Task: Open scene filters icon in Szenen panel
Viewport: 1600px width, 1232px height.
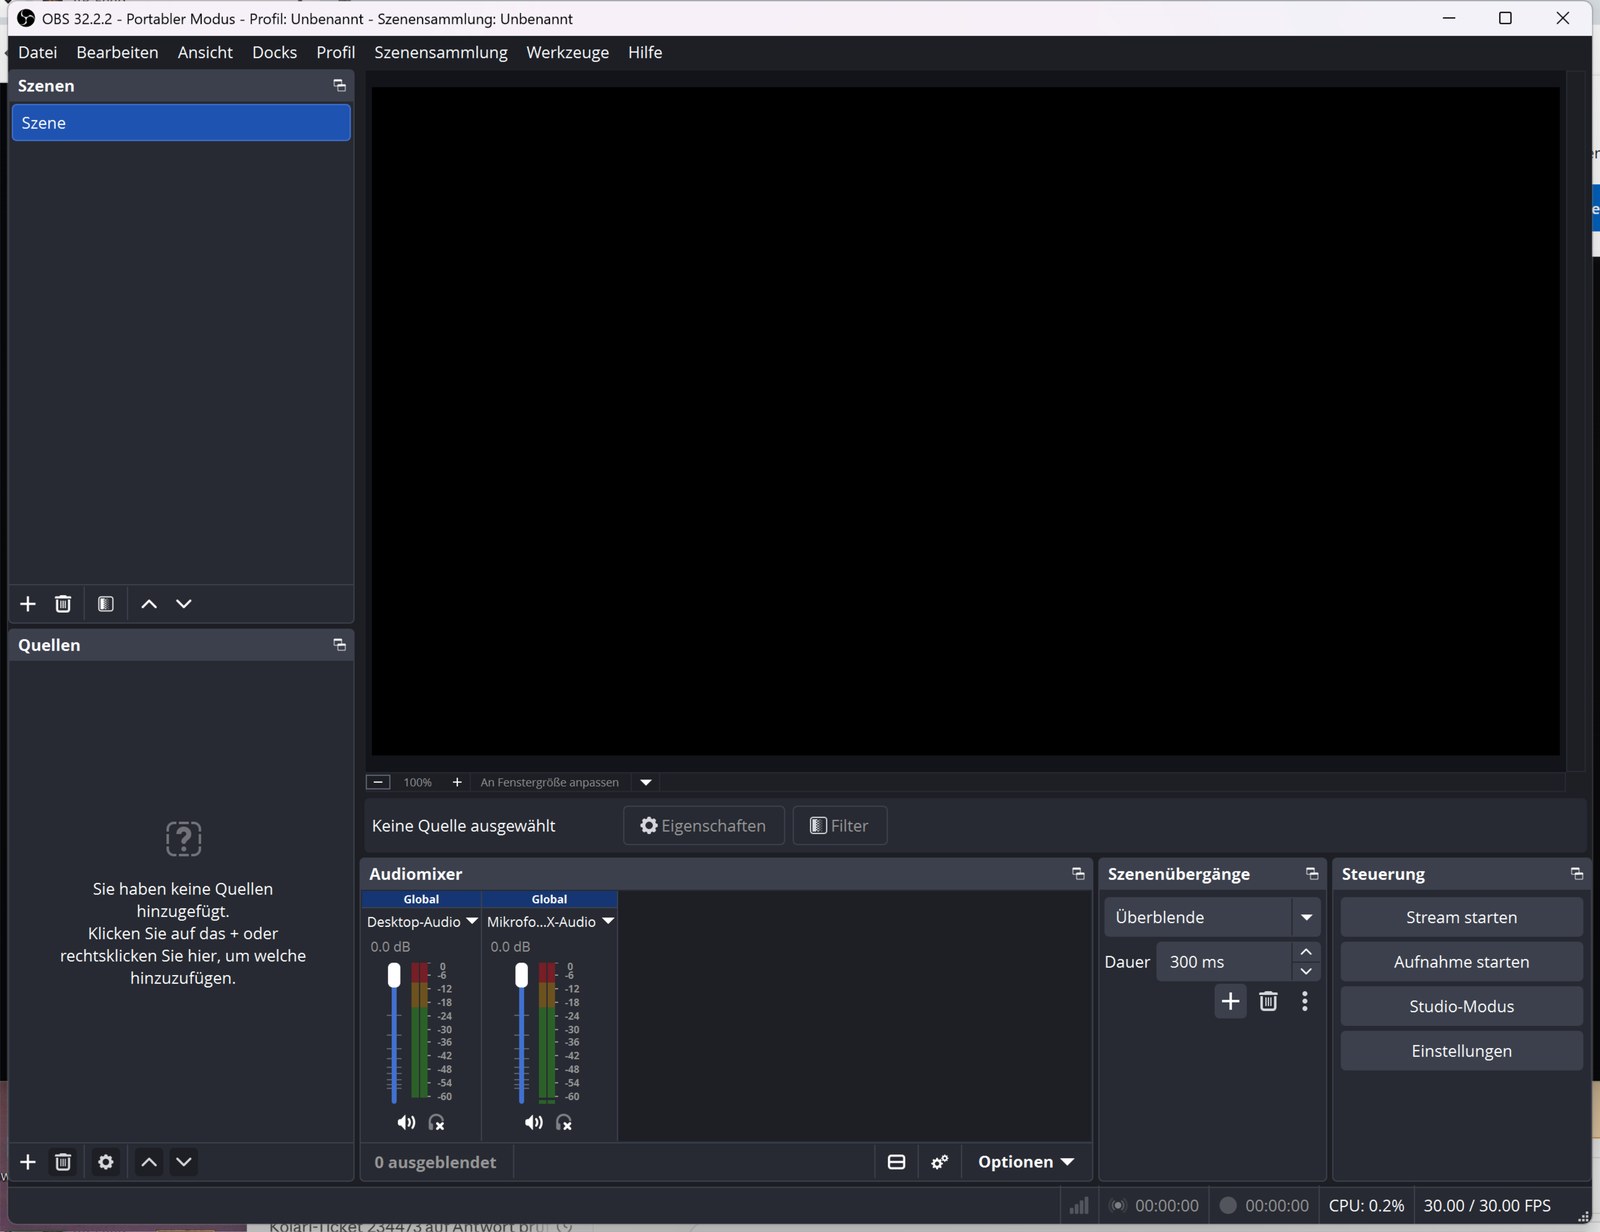Action: pos(106,604)
